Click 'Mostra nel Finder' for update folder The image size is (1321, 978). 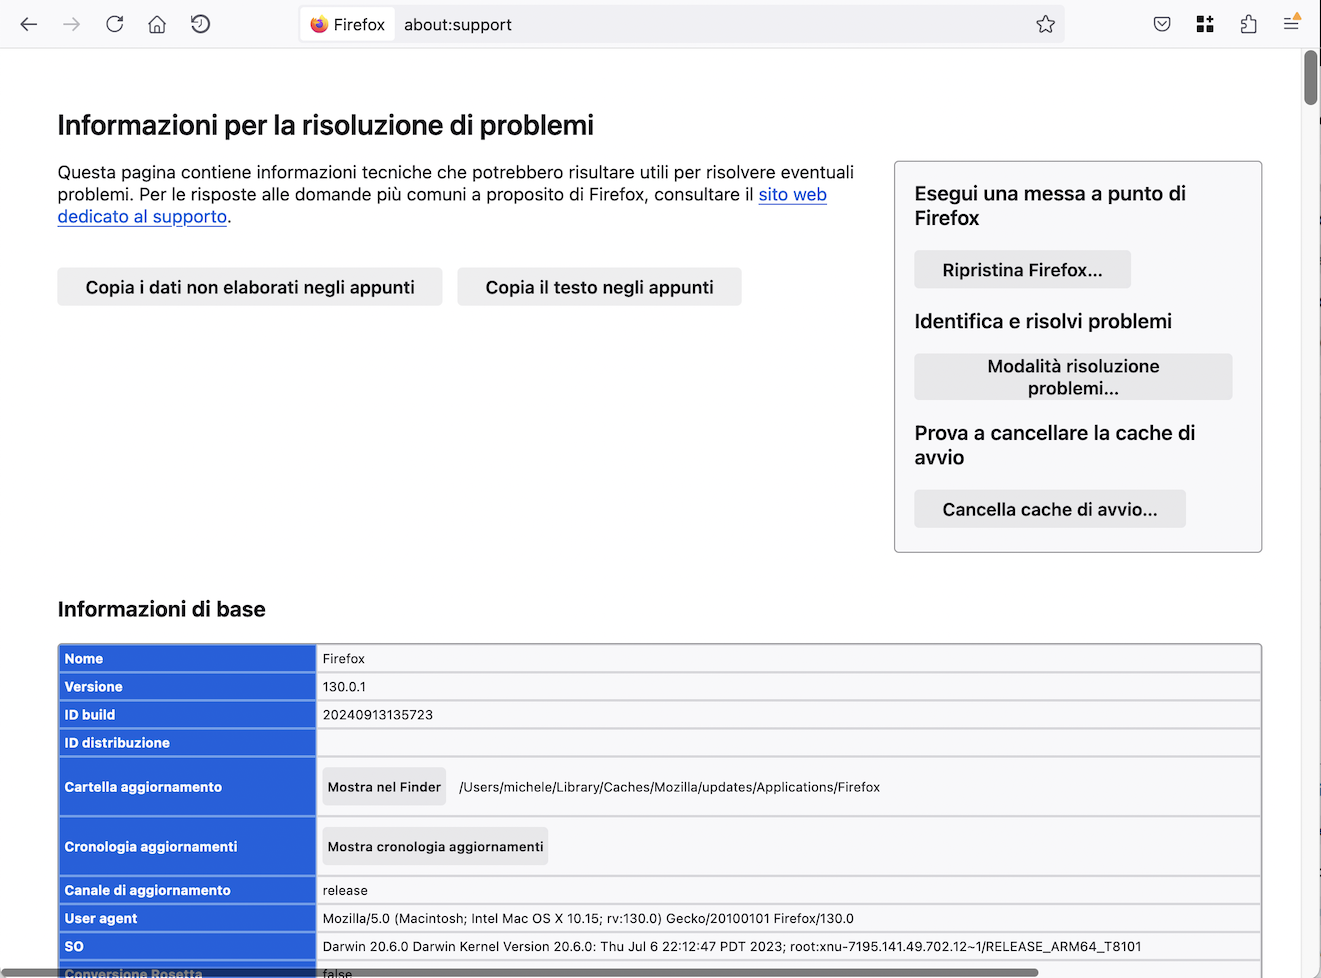(x=384, y=787)
